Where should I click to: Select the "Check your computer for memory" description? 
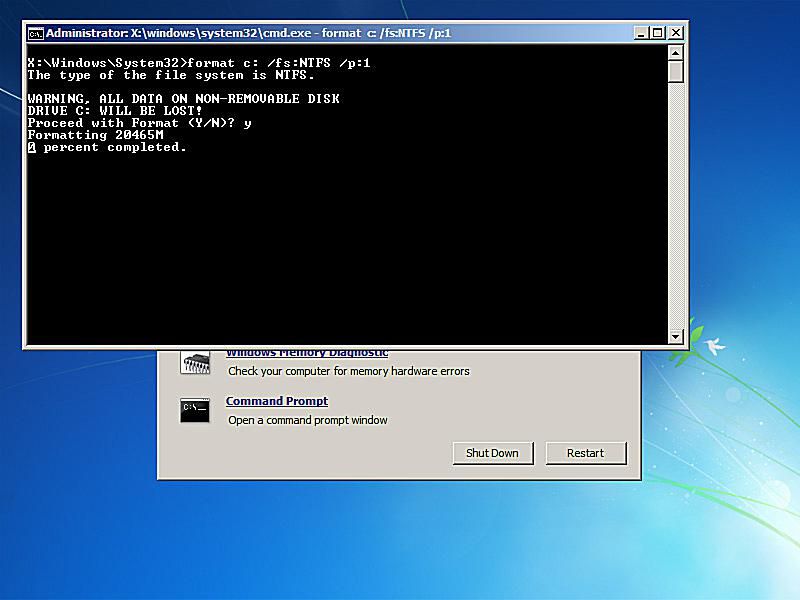348,371
